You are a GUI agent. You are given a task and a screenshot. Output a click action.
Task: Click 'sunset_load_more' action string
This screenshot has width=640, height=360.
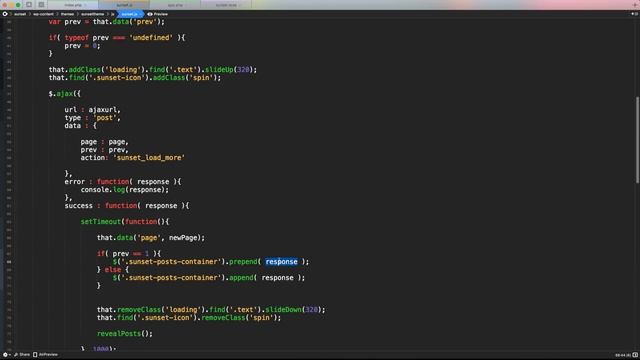pyautogui.click(x=149, y=158)
